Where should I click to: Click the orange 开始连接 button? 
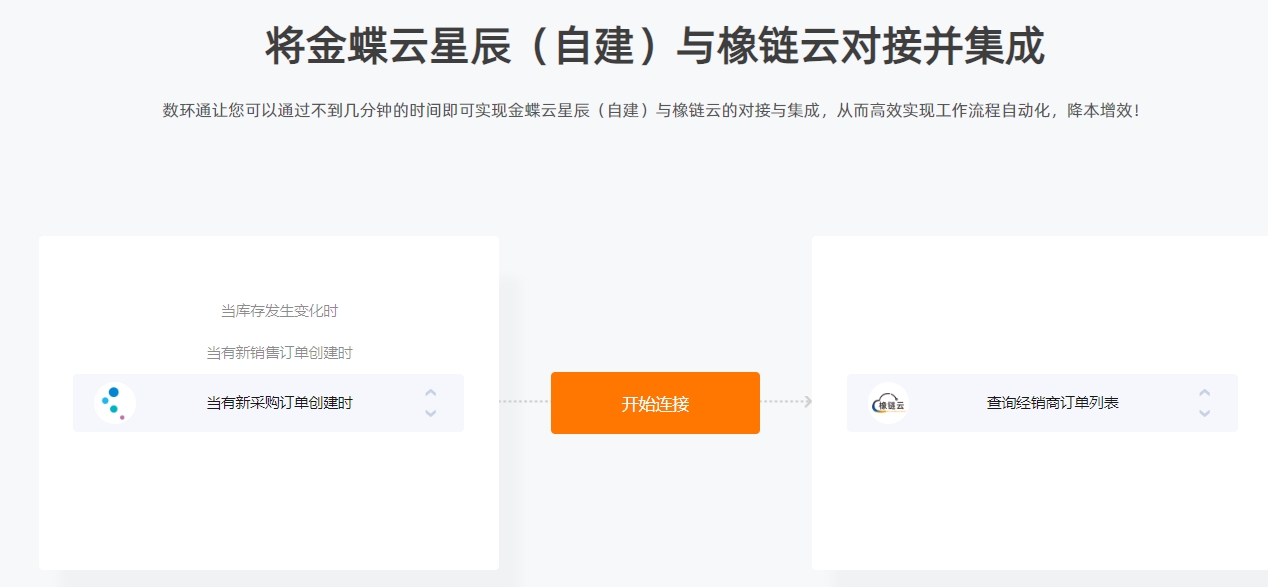(655, 403)
